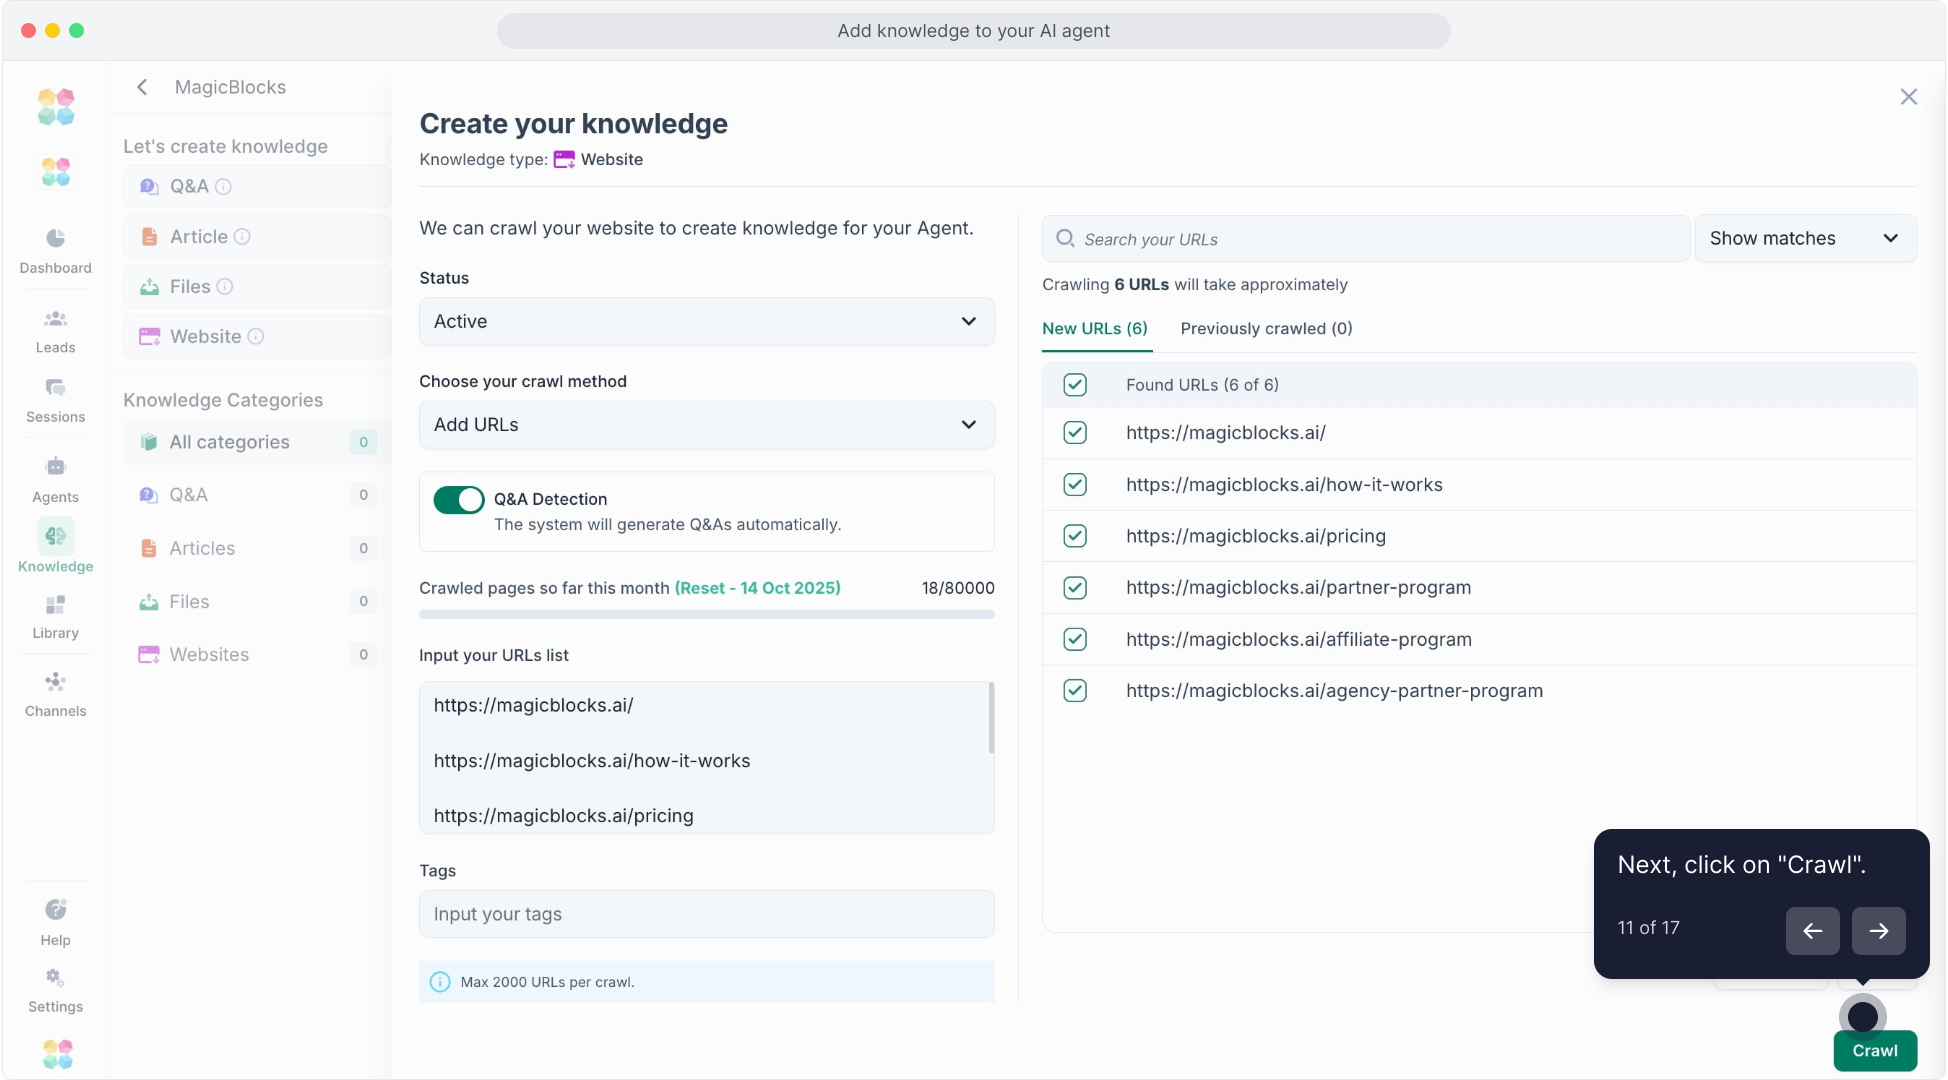
Task: Open the Channels icon
Action: [x=55, y=682]
